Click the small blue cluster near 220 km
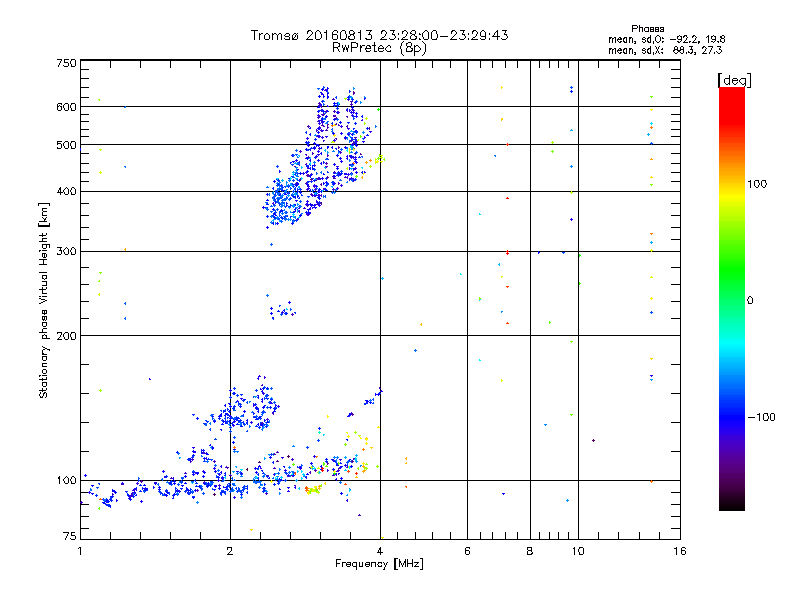The height and width of the screenshot is (600, 800). (x=282, y=309)
